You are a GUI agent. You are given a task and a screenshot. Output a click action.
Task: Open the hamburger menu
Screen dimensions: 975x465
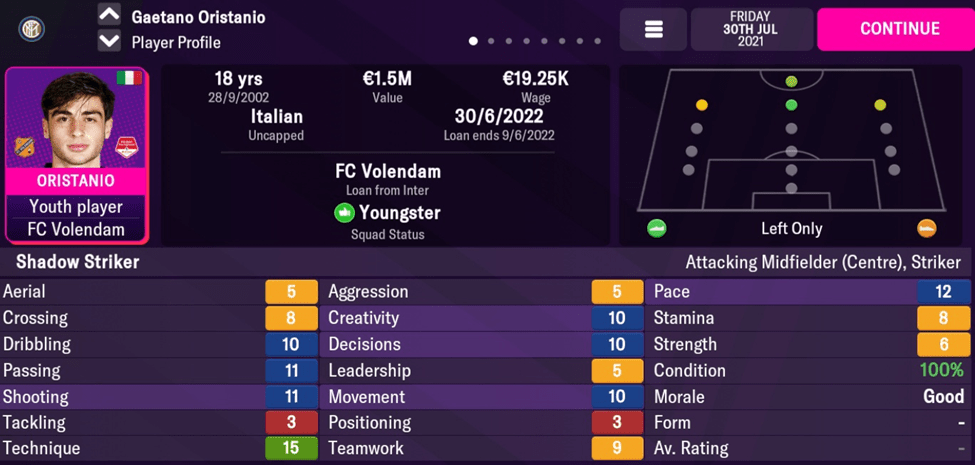[653, 30]
